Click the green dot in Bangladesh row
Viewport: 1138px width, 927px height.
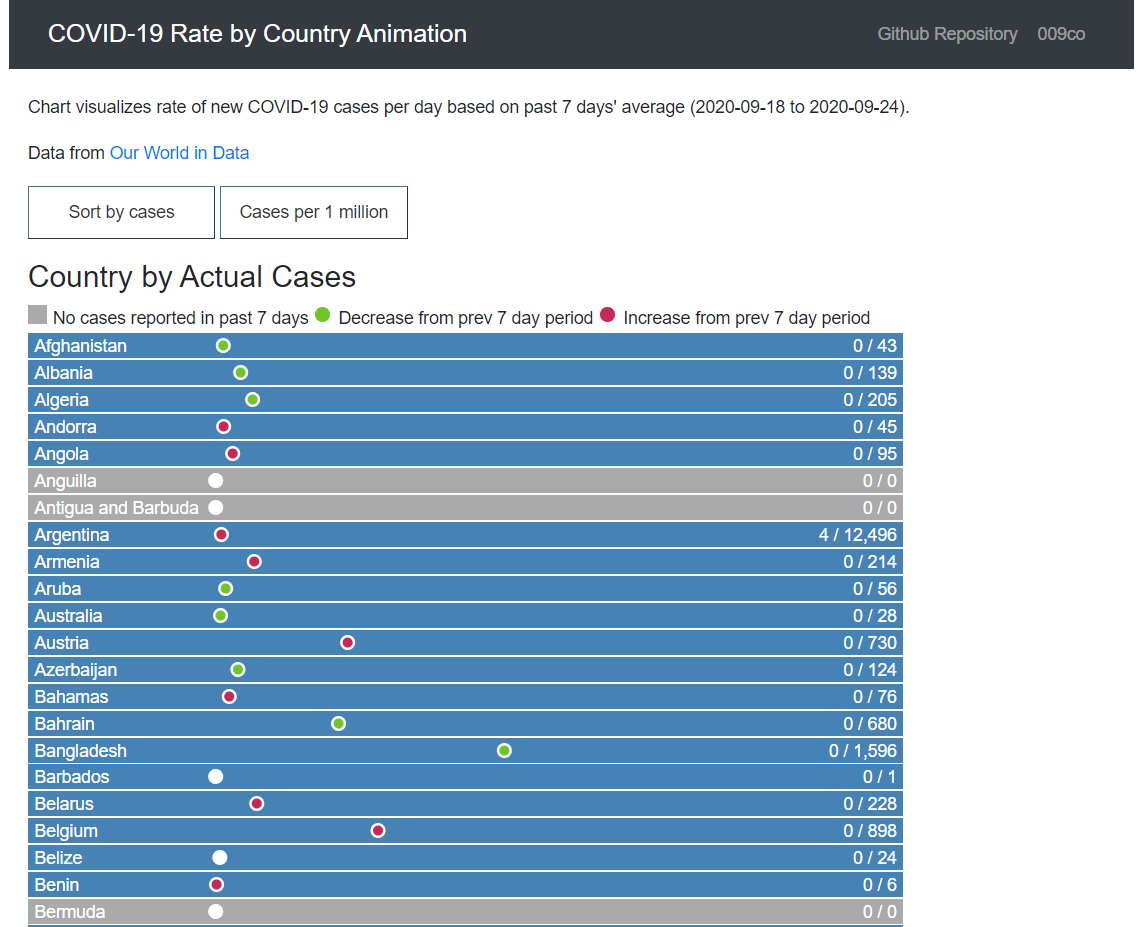pos(504,750)
